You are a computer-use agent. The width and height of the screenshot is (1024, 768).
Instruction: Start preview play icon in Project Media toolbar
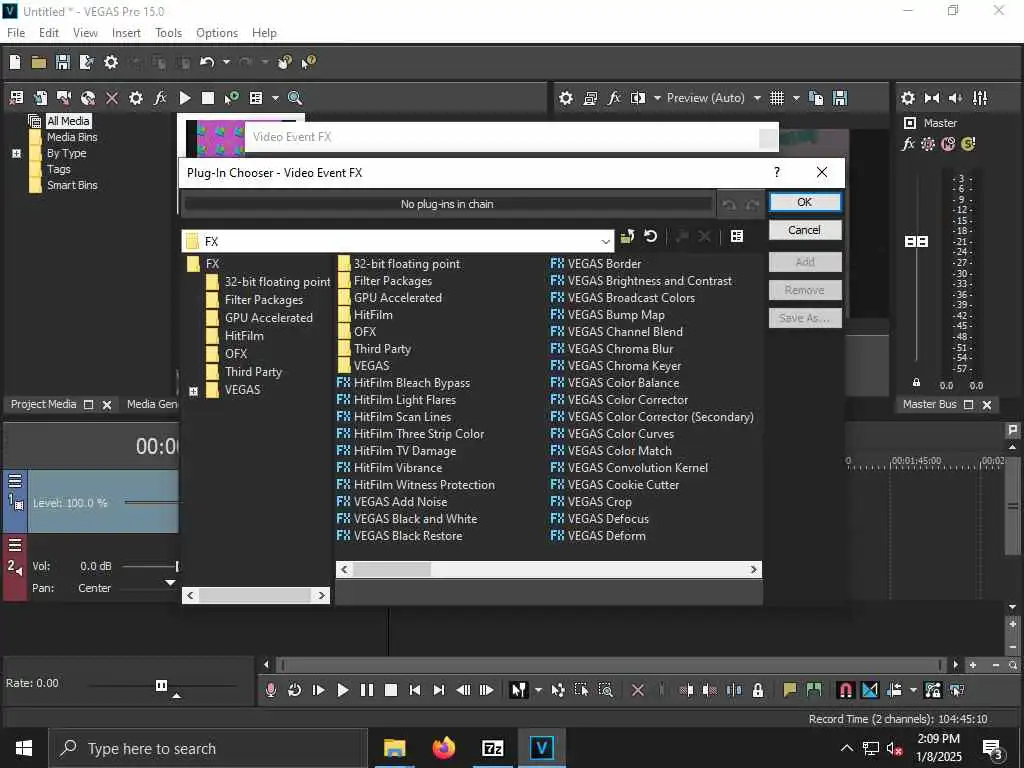185,98
